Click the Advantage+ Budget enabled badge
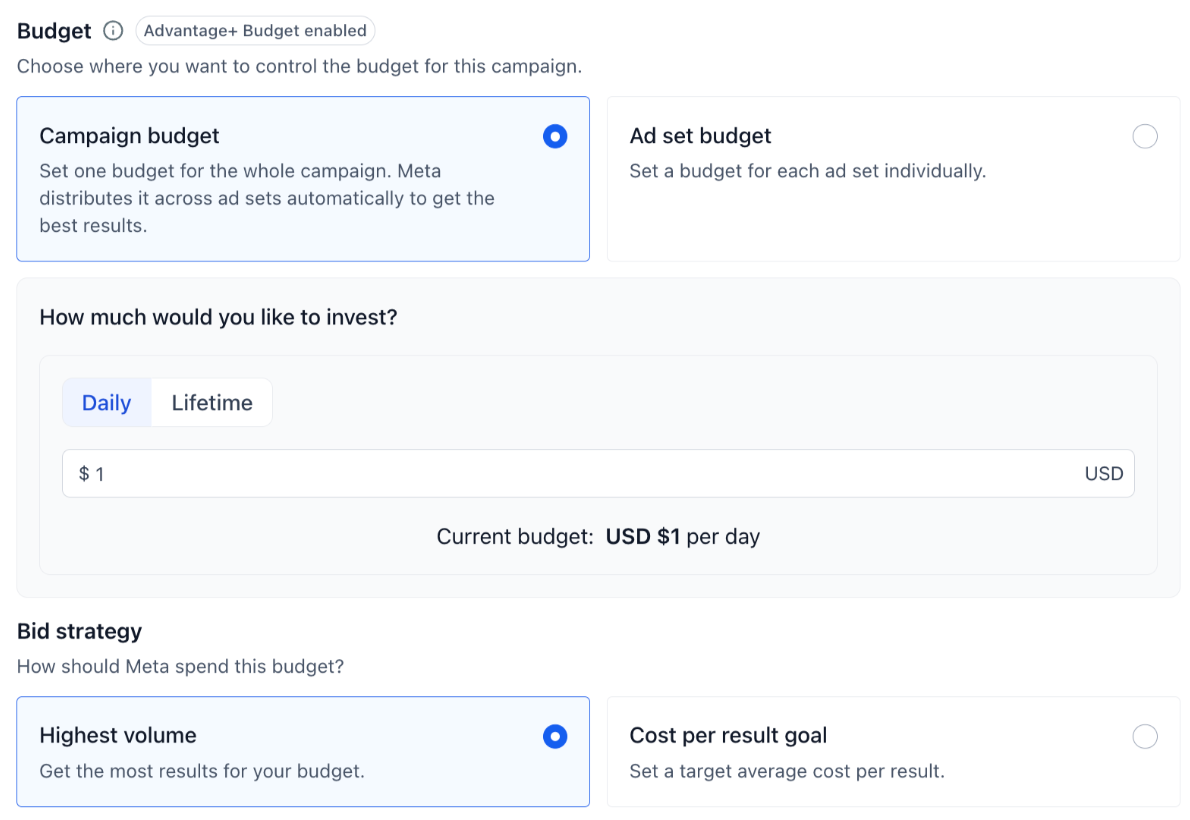The image size is (1190, 820). coord(255,30)
